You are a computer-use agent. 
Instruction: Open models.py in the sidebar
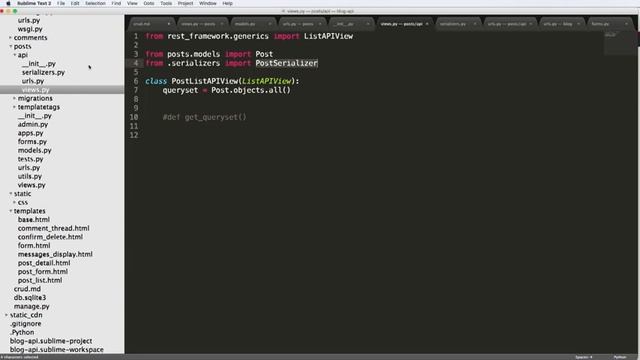coord(34,150)
